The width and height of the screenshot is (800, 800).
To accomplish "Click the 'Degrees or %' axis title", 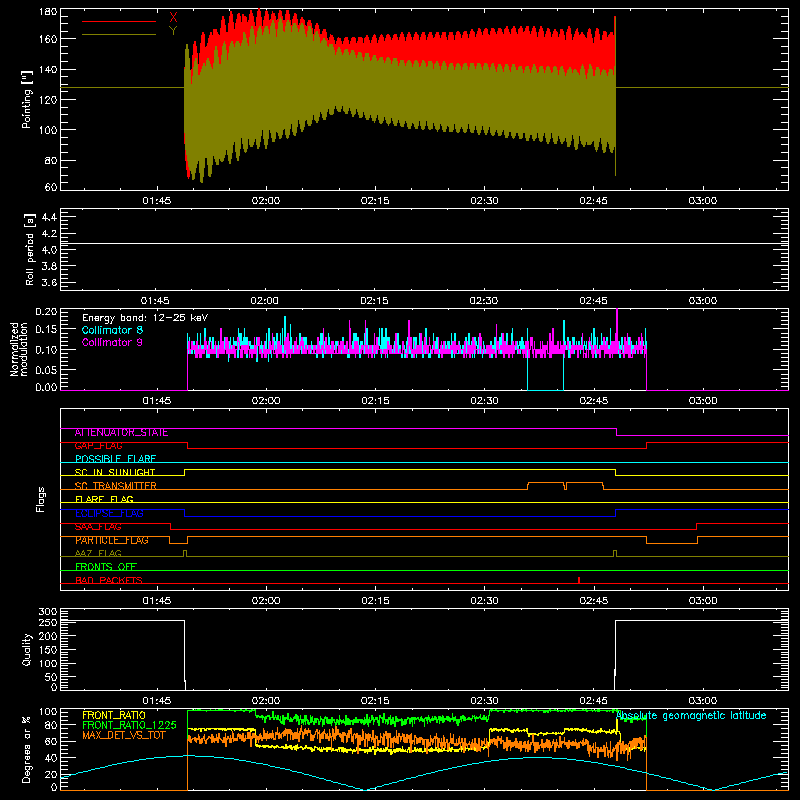I will click(x=27, y=749).
